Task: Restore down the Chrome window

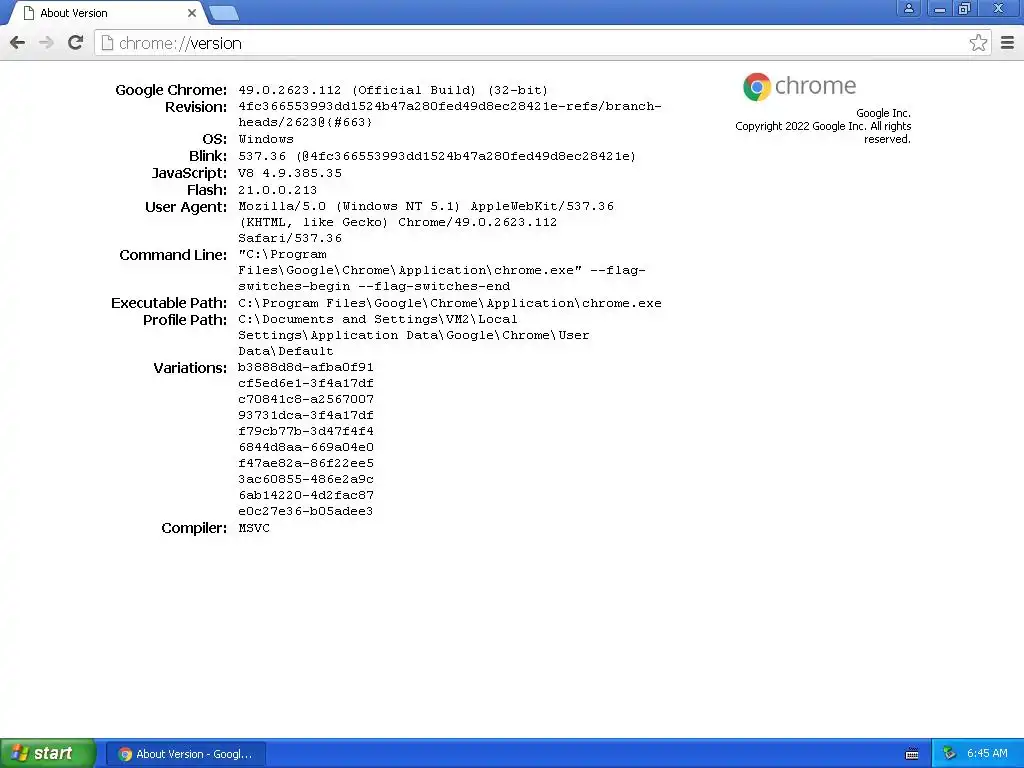Action: coord(964,8)
